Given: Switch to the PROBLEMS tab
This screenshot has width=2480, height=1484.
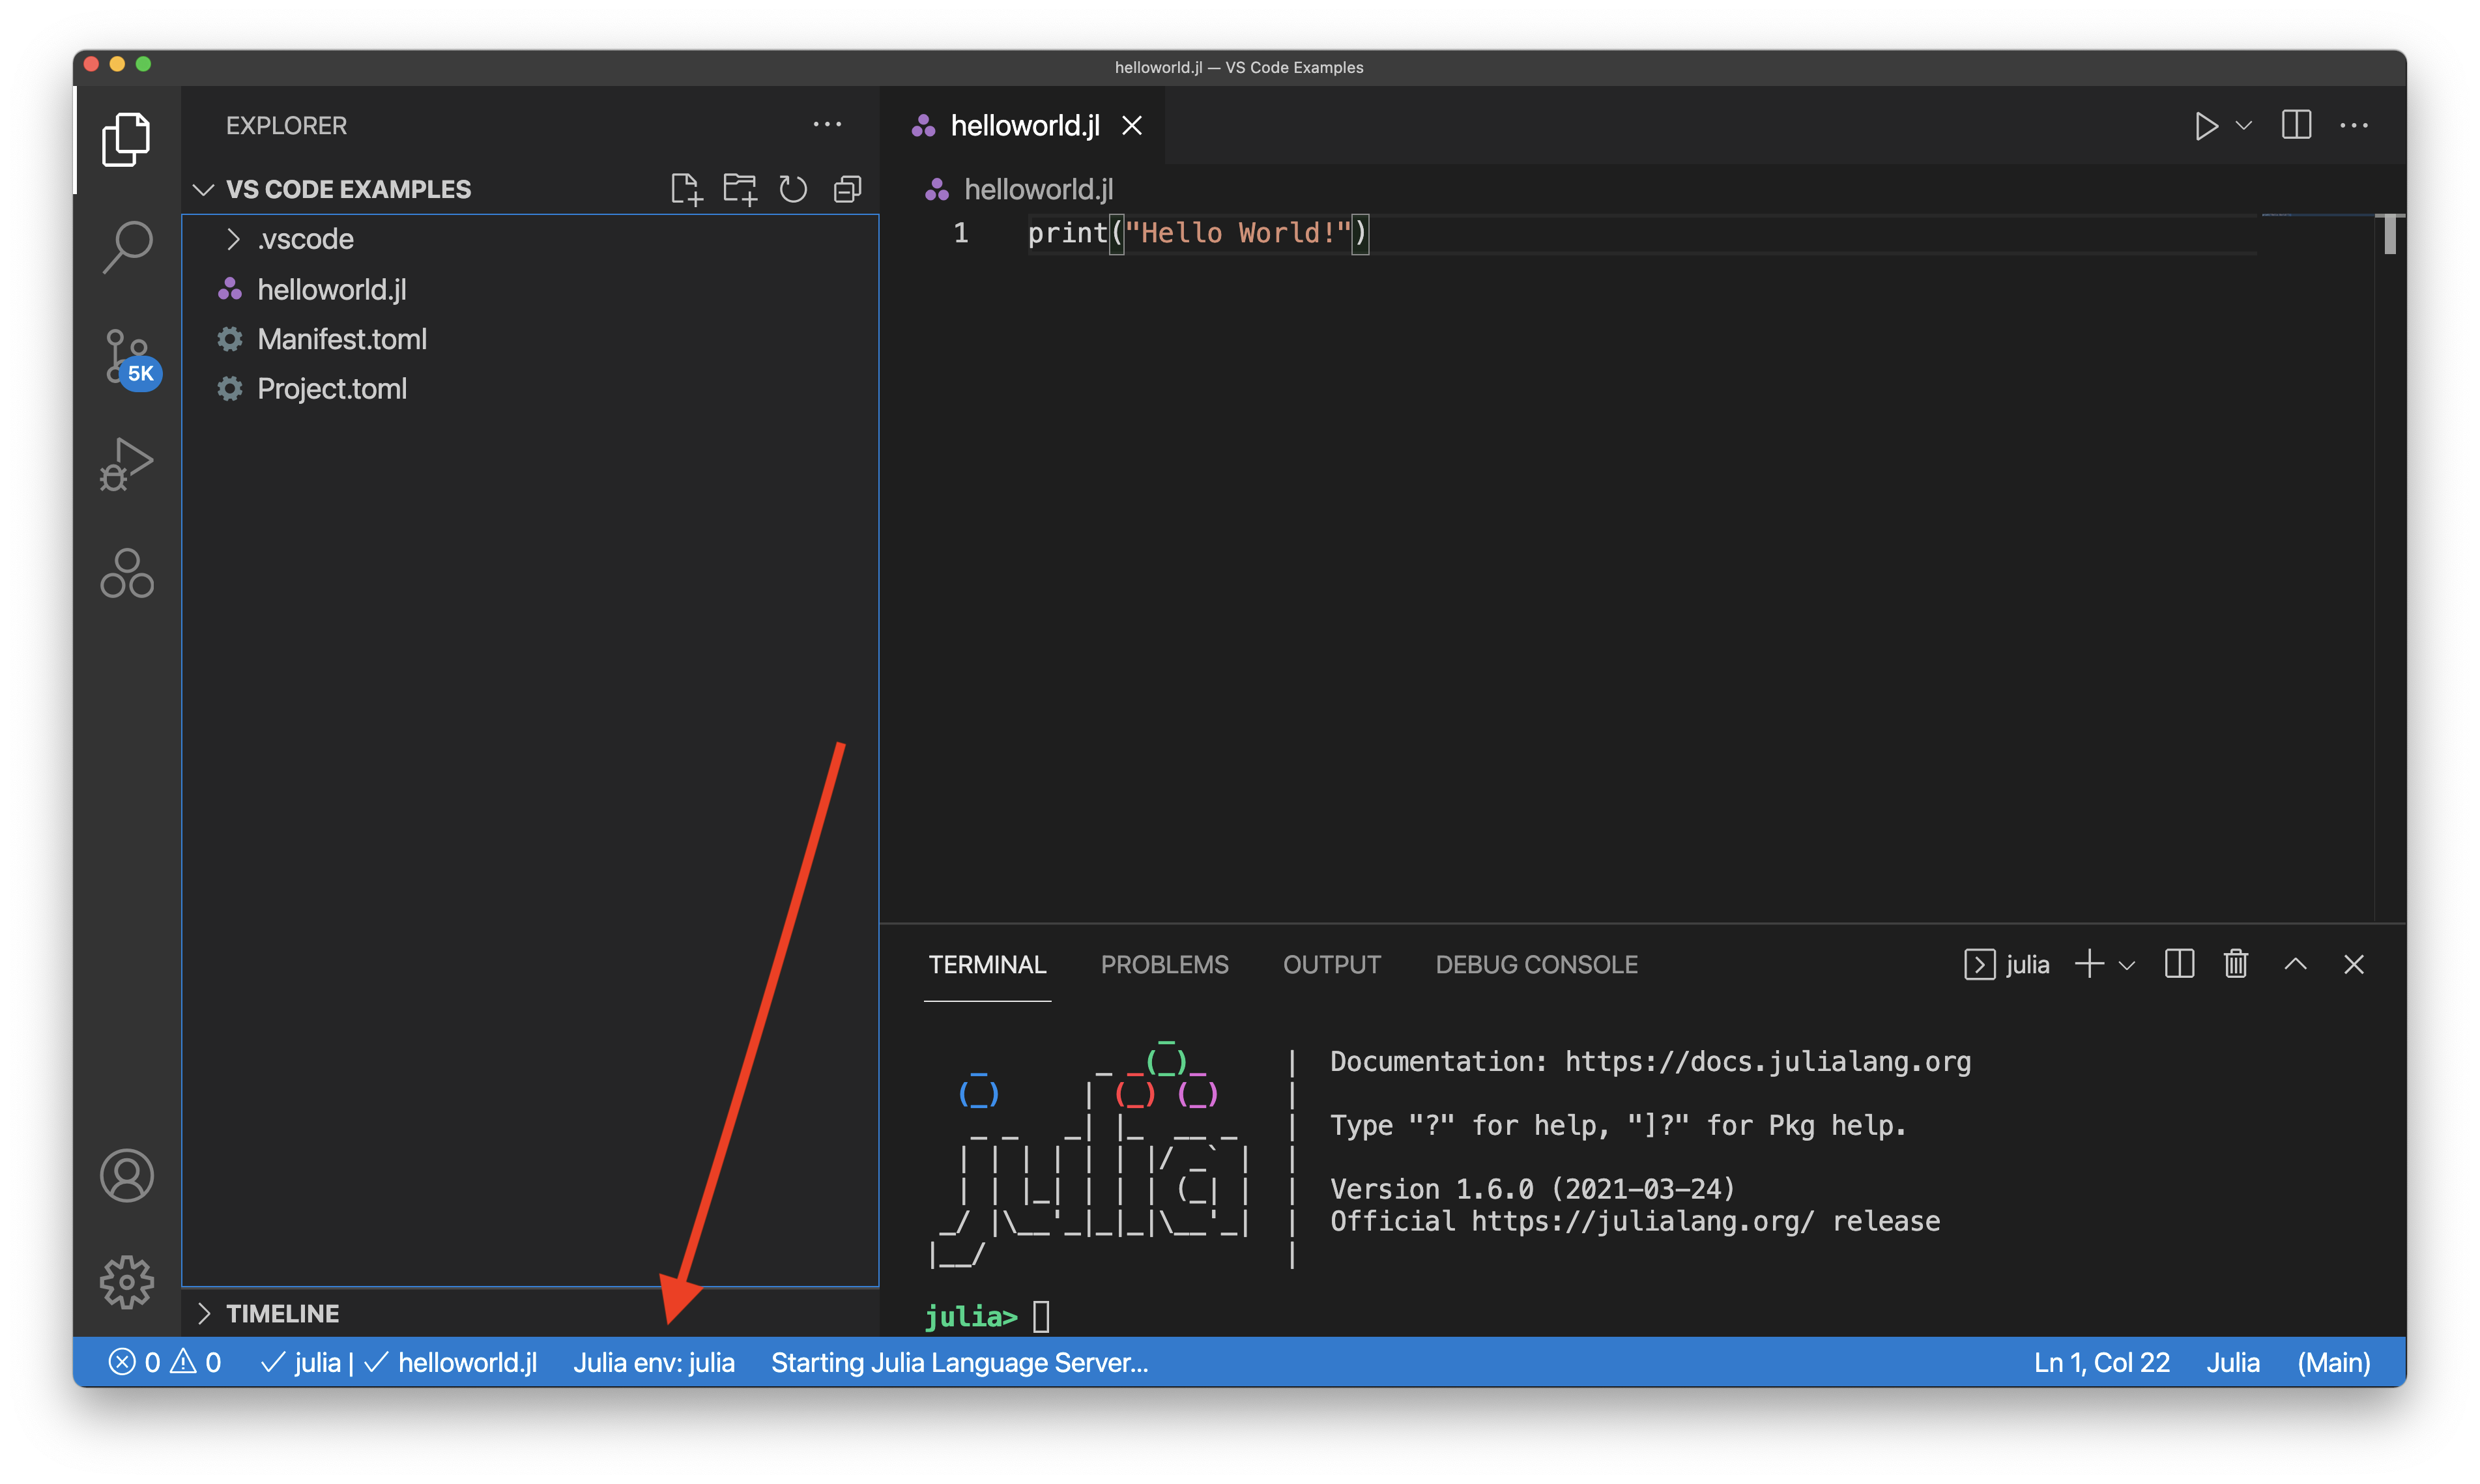Looking at the screenshot, I should click(1165, 964).
